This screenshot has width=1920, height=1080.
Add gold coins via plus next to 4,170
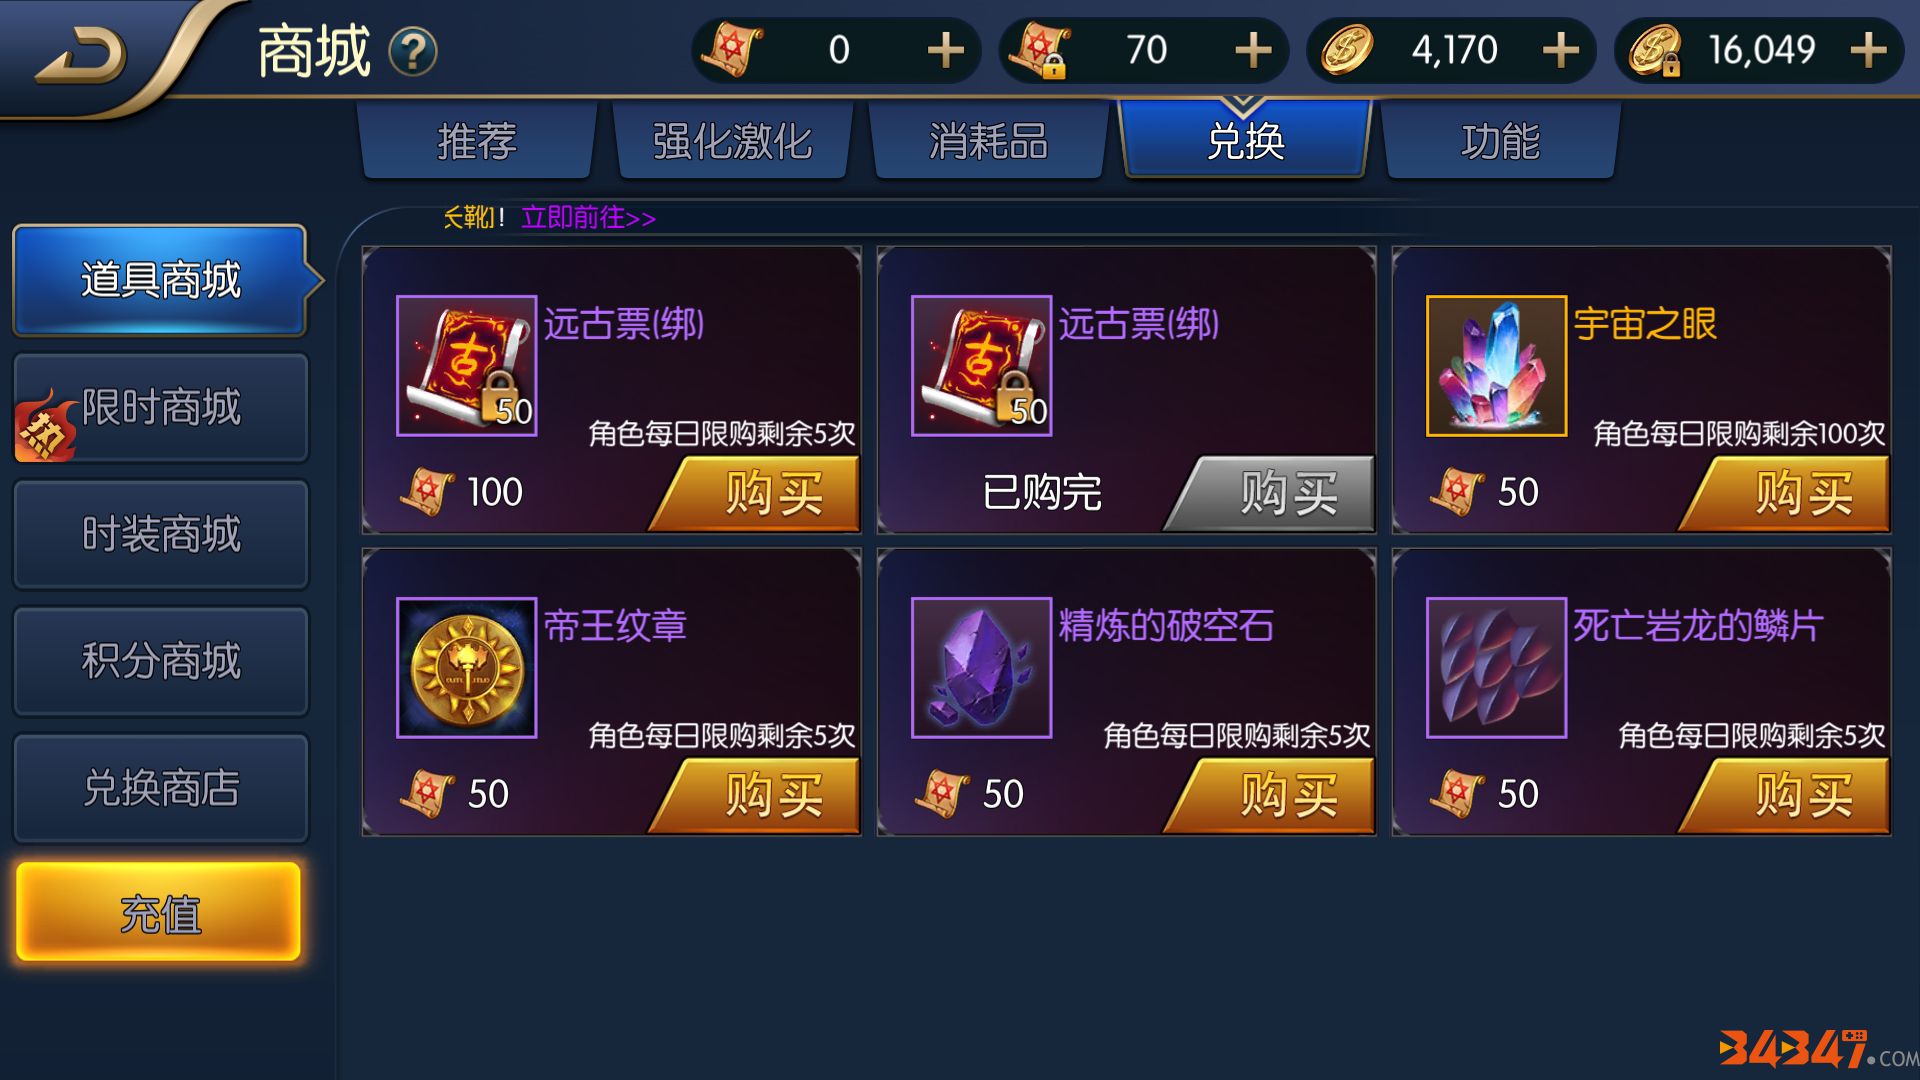click(x=1561, y=50)
